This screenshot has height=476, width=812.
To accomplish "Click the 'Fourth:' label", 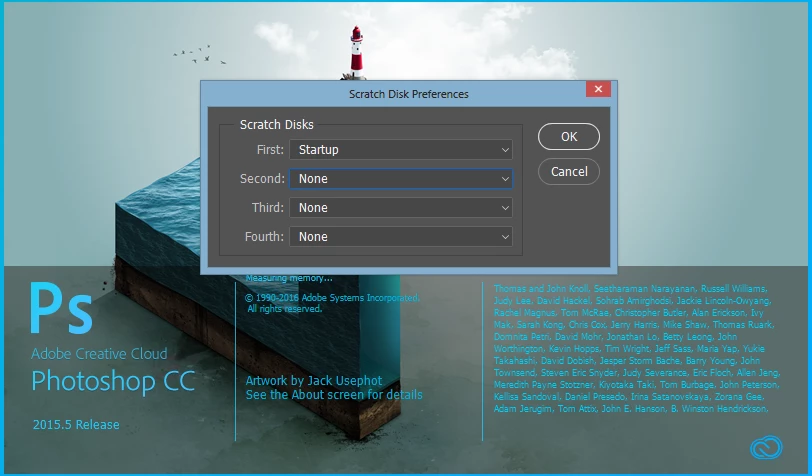I will 264,237.
